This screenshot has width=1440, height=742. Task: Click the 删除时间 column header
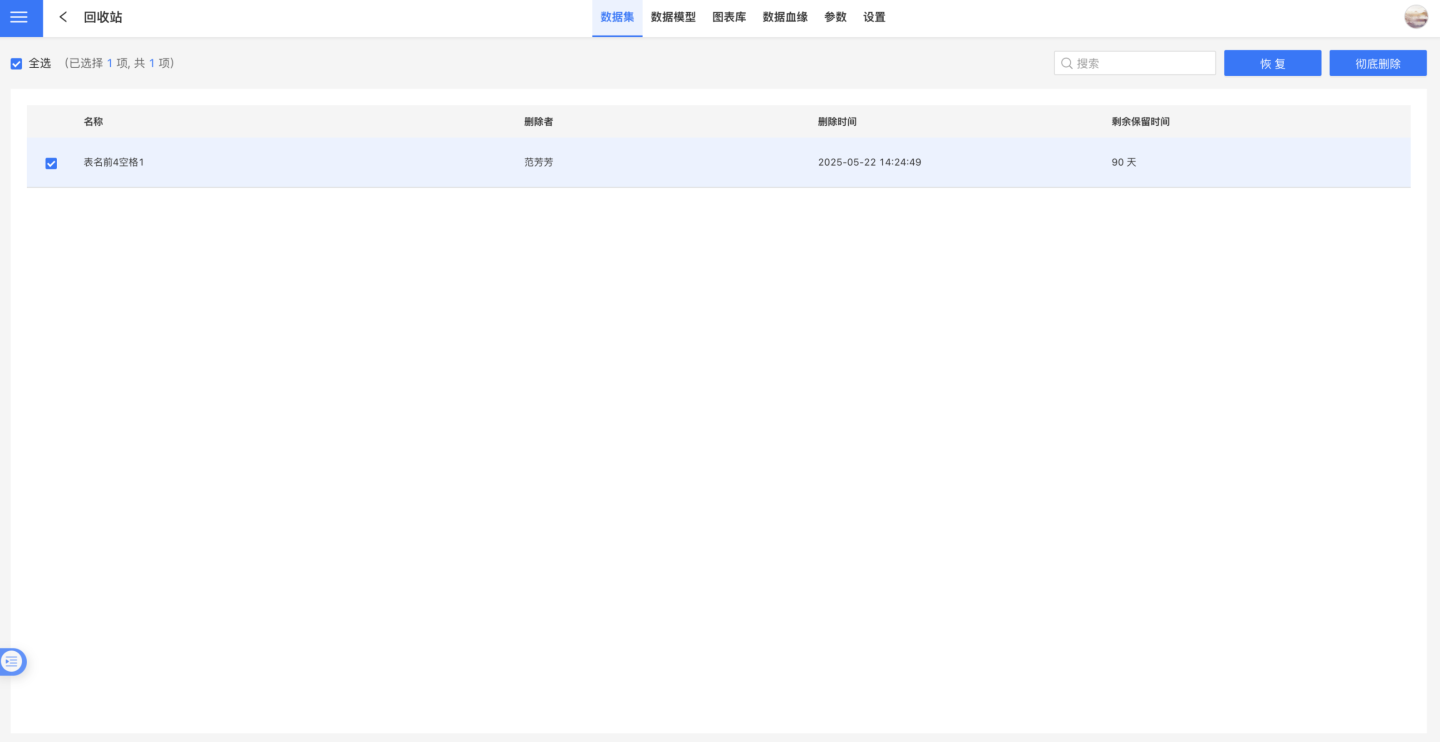point(837,121)
